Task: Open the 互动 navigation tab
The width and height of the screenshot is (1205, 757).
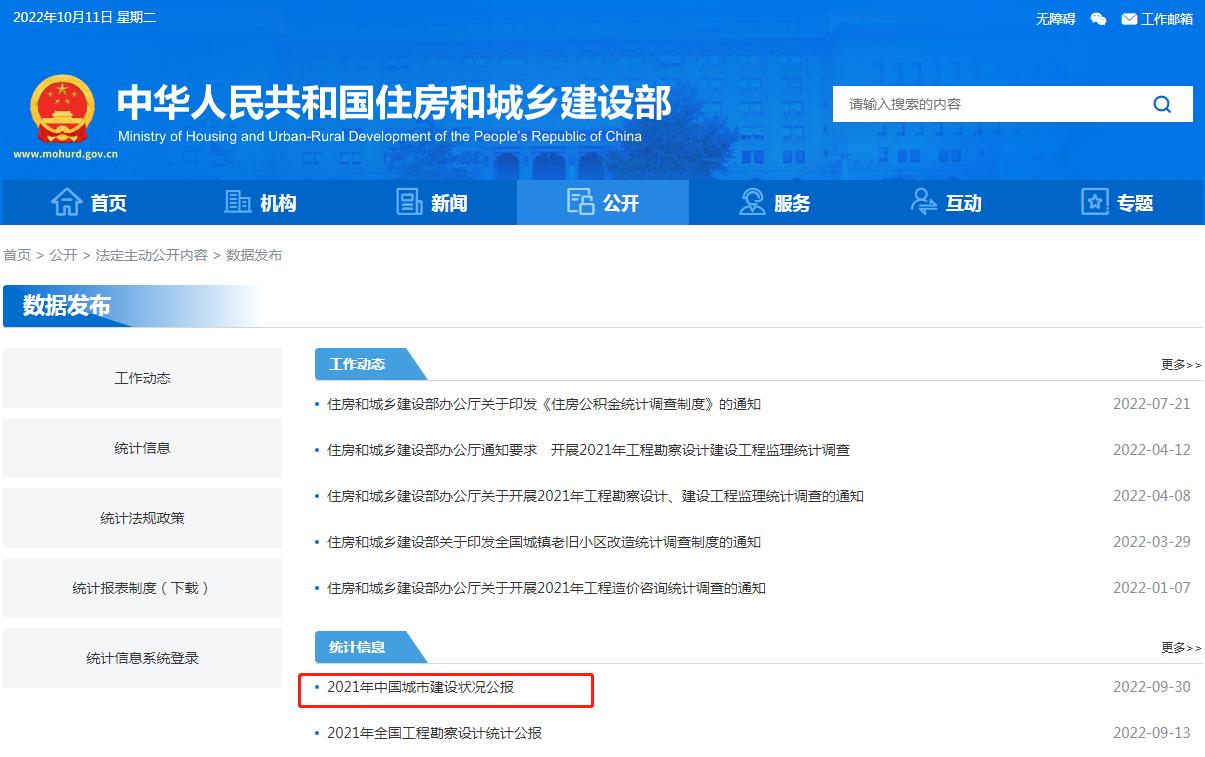Action: [946, 203]
